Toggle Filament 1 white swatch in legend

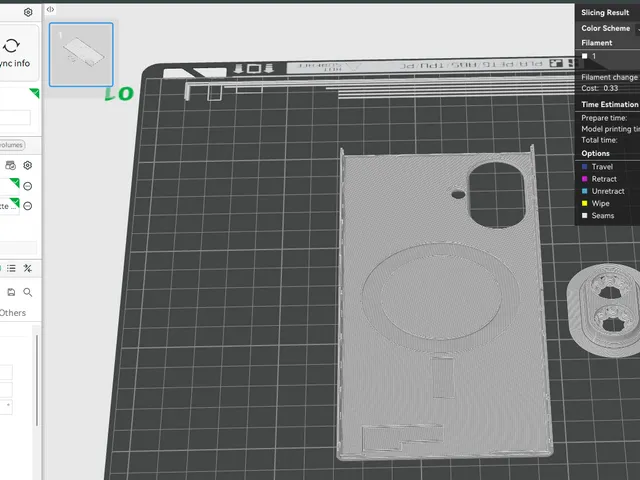584,56
